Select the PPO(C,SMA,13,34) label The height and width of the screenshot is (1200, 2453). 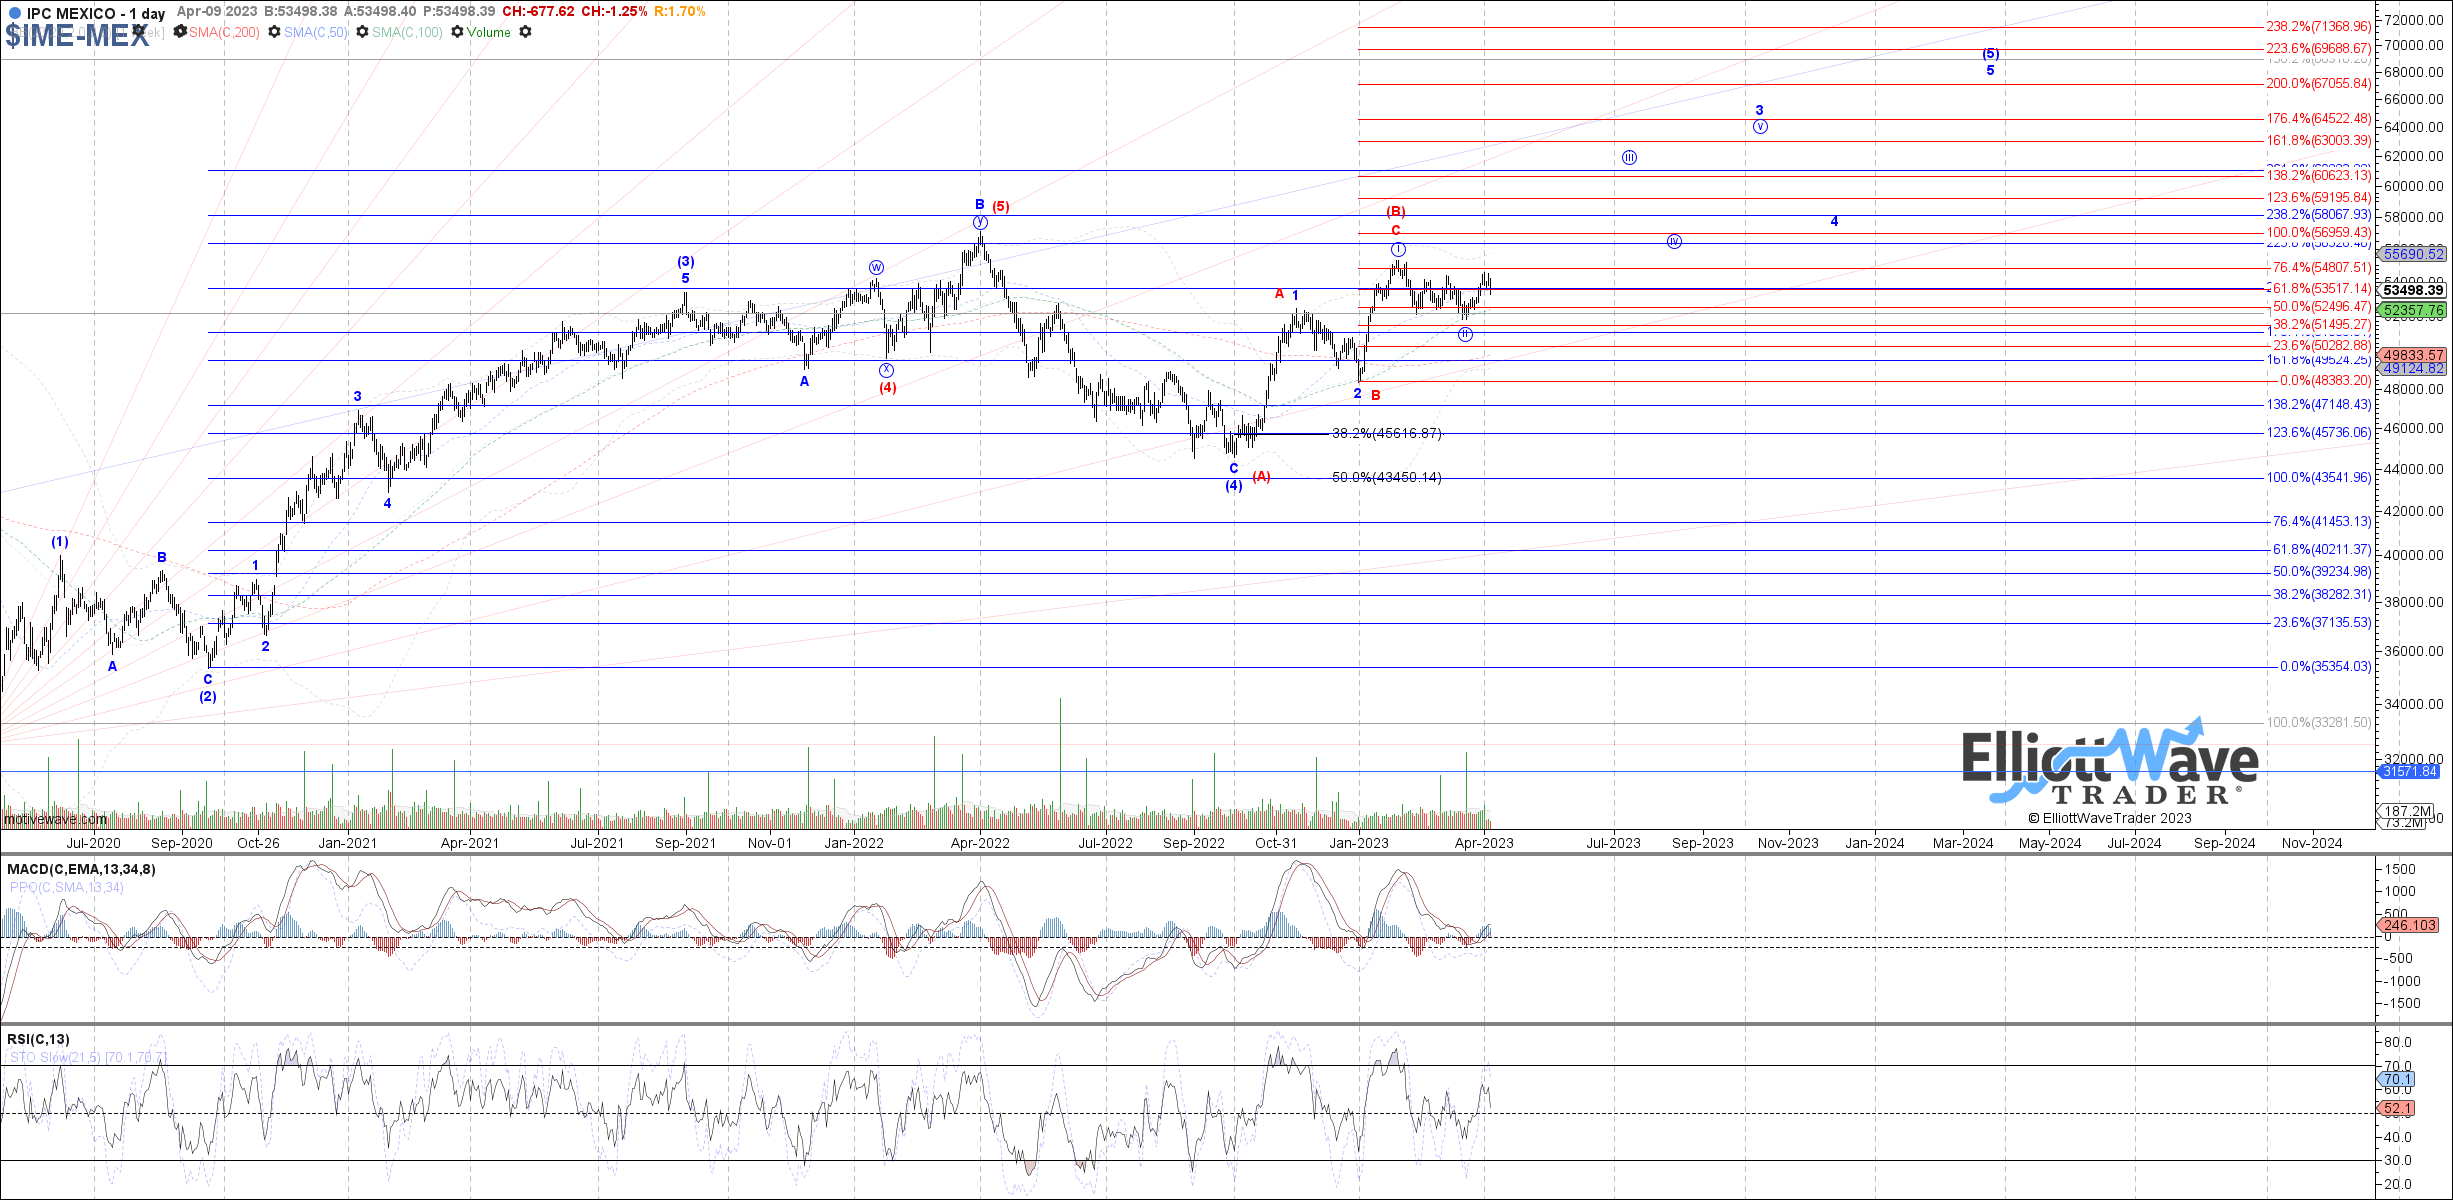[66, 887]
